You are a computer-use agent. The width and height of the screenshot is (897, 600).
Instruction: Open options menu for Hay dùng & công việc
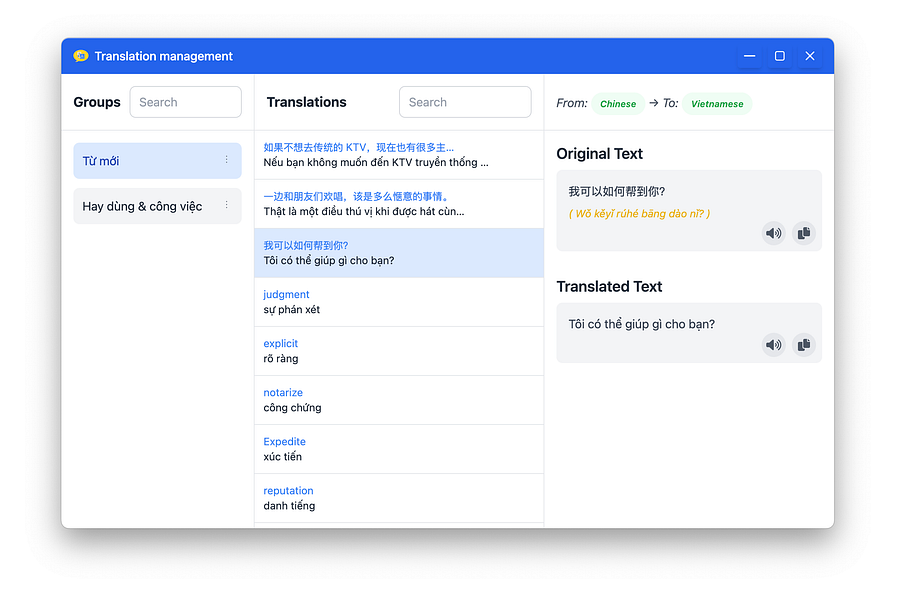click(227, 205)
